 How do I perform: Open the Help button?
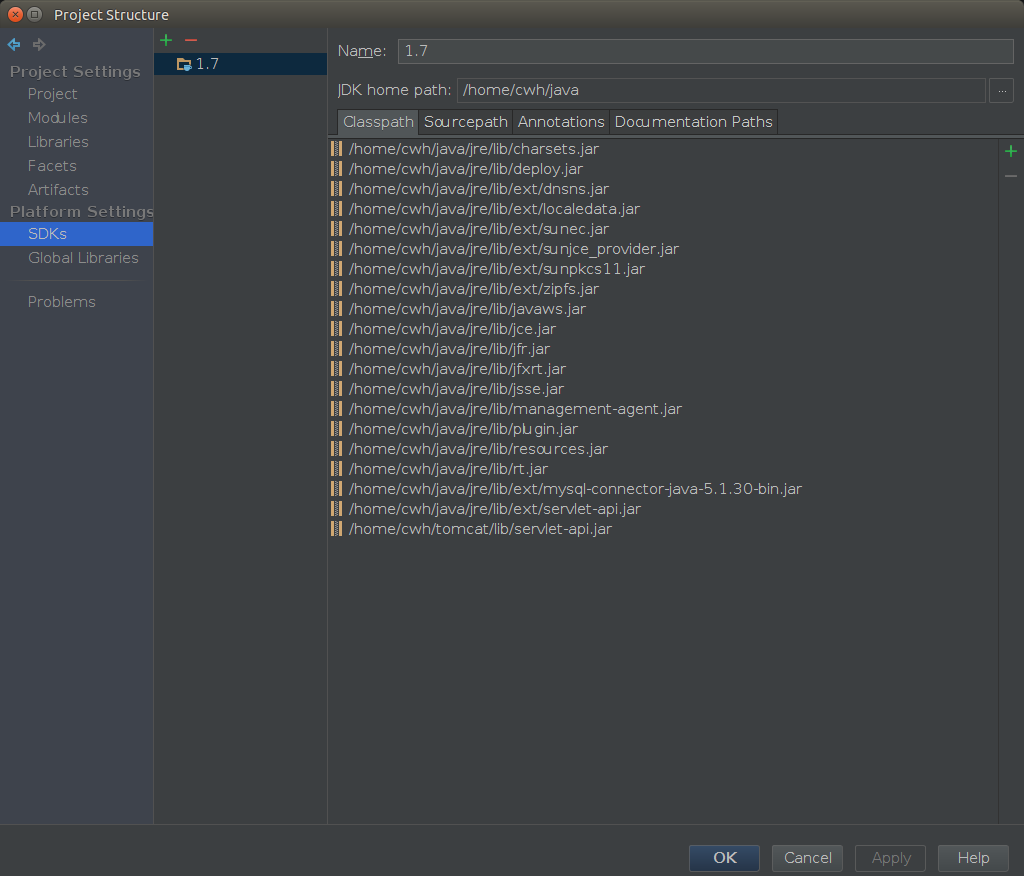972,858
